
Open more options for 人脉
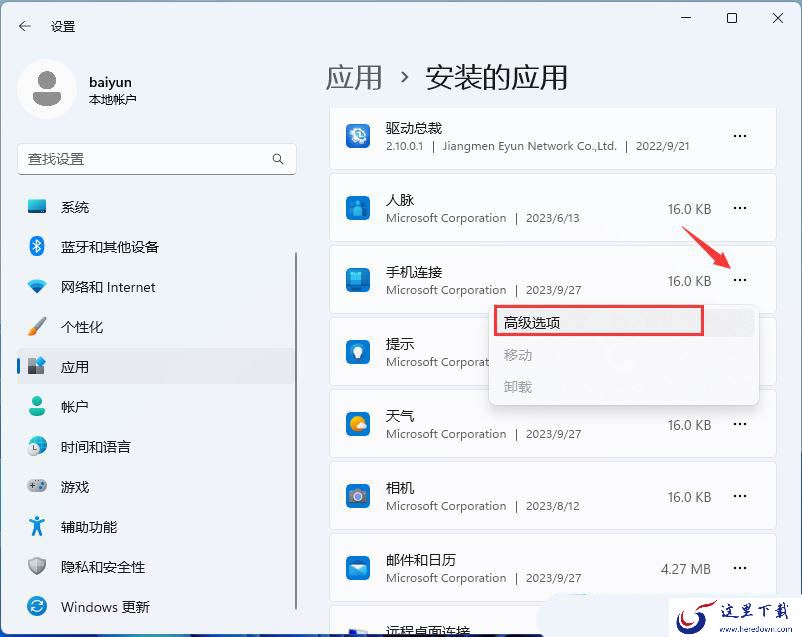point(740,208)
